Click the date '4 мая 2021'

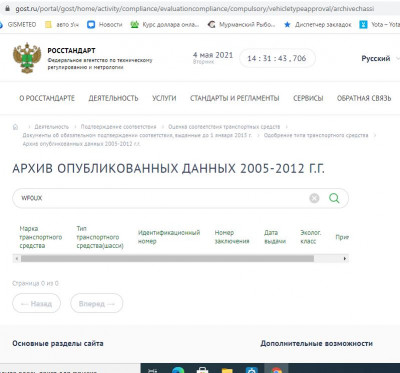213,55
